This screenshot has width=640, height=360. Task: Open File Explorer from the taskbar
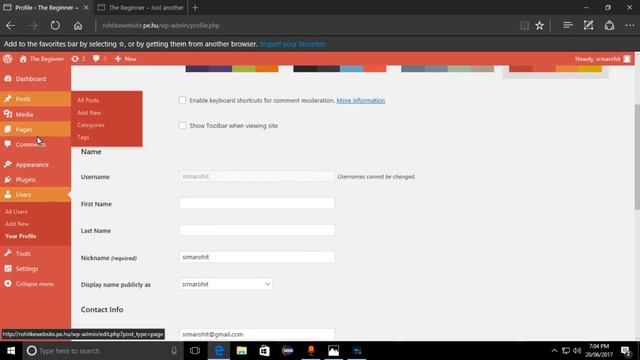242,351
